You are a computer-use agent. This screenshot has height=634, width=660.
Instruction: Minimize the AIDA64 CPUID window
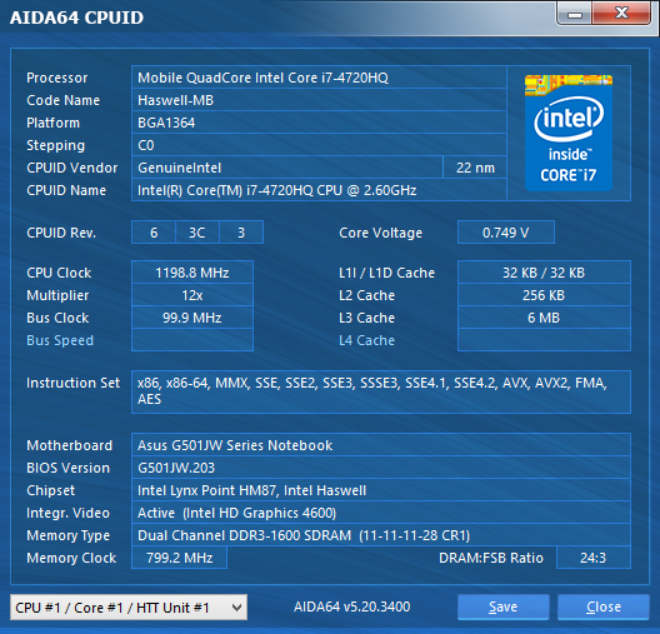575,14
